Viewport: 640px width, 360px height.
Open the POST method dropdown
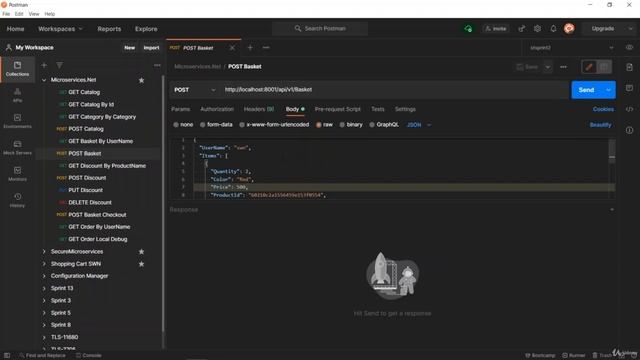pyautogui.click(x=195, y=90)
